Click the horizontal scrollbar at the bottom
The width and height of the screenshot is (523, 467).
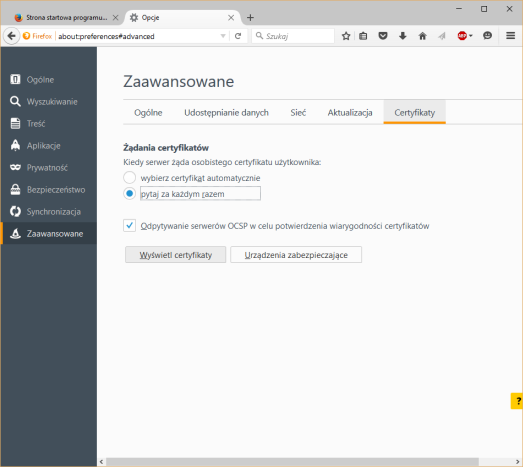293,462
